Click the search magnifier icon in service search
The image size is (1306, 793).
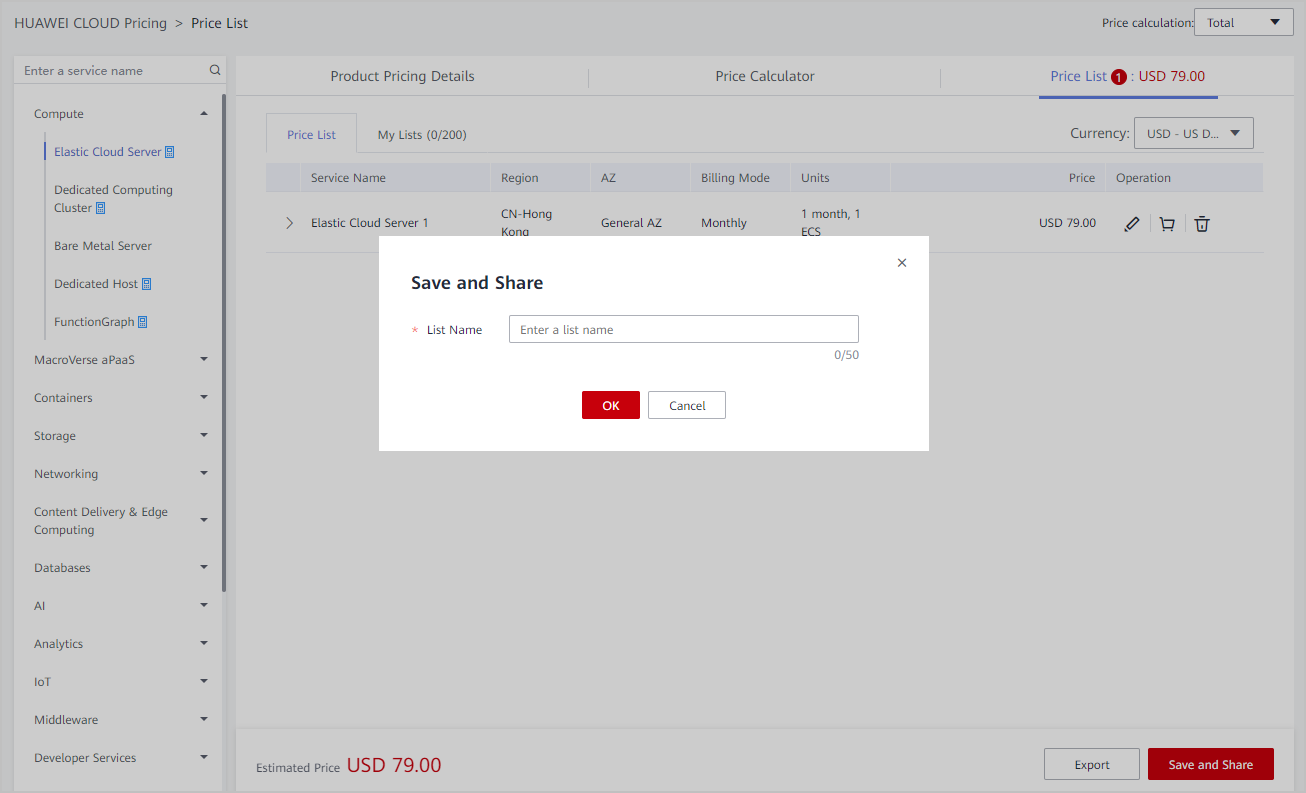[x=214, y=71]
